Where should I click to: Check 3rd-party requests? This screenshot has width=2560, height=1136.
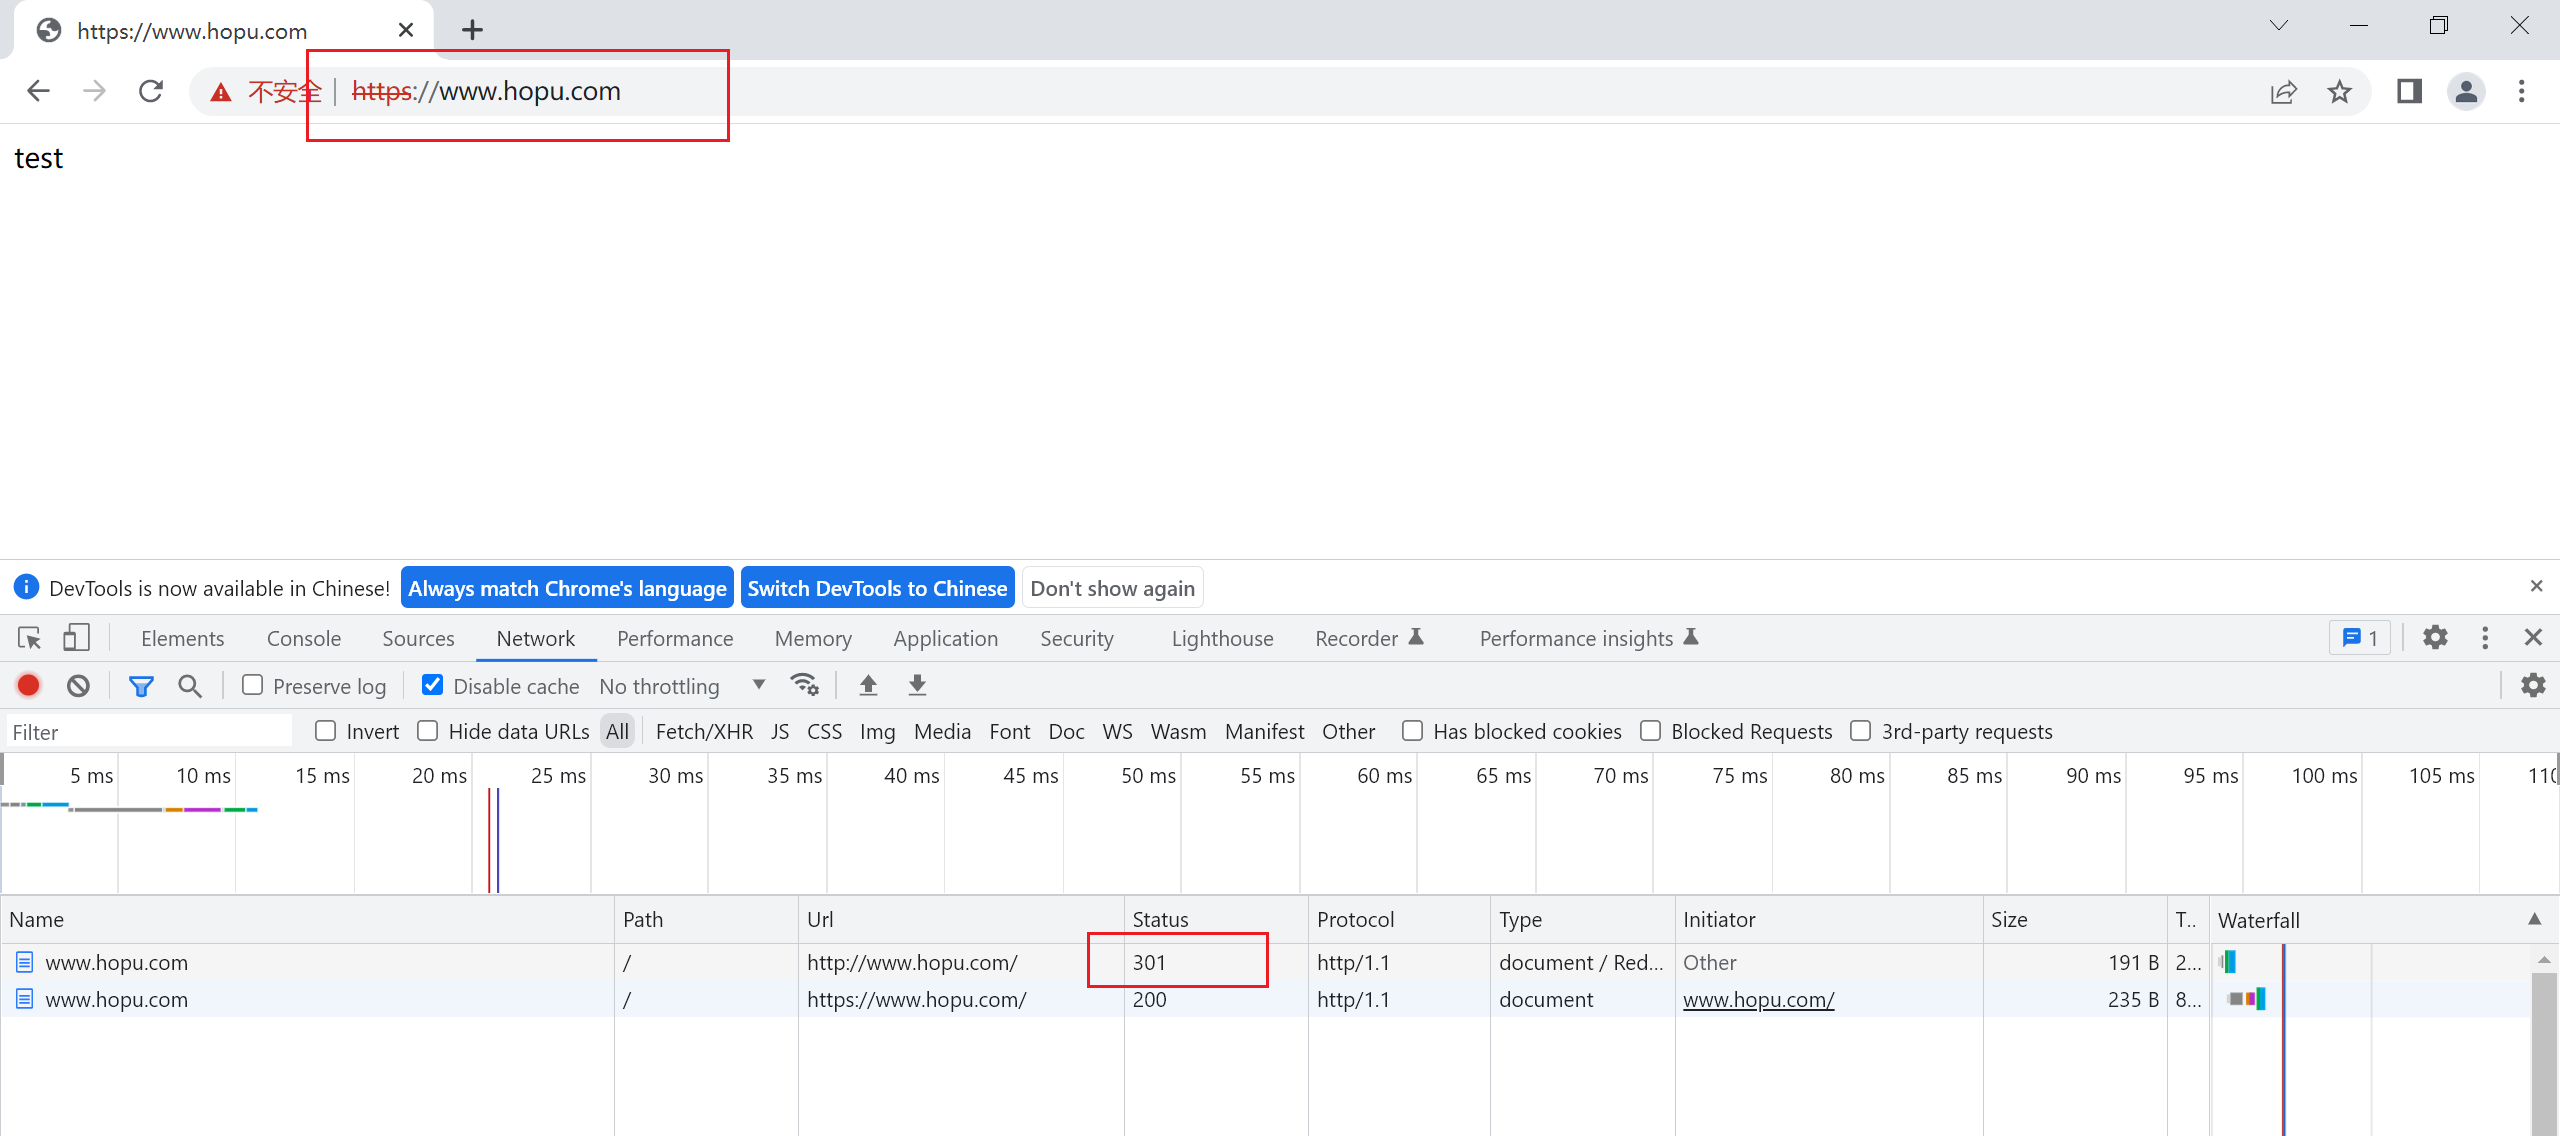click(1860, 731)
